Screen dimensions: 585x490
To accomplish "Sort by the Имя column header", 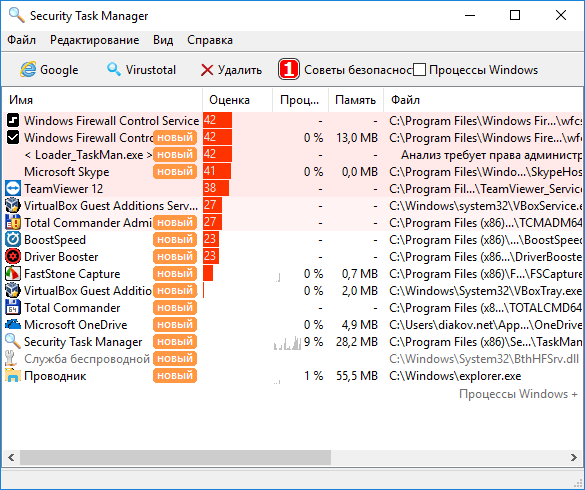I will point(103,100).
